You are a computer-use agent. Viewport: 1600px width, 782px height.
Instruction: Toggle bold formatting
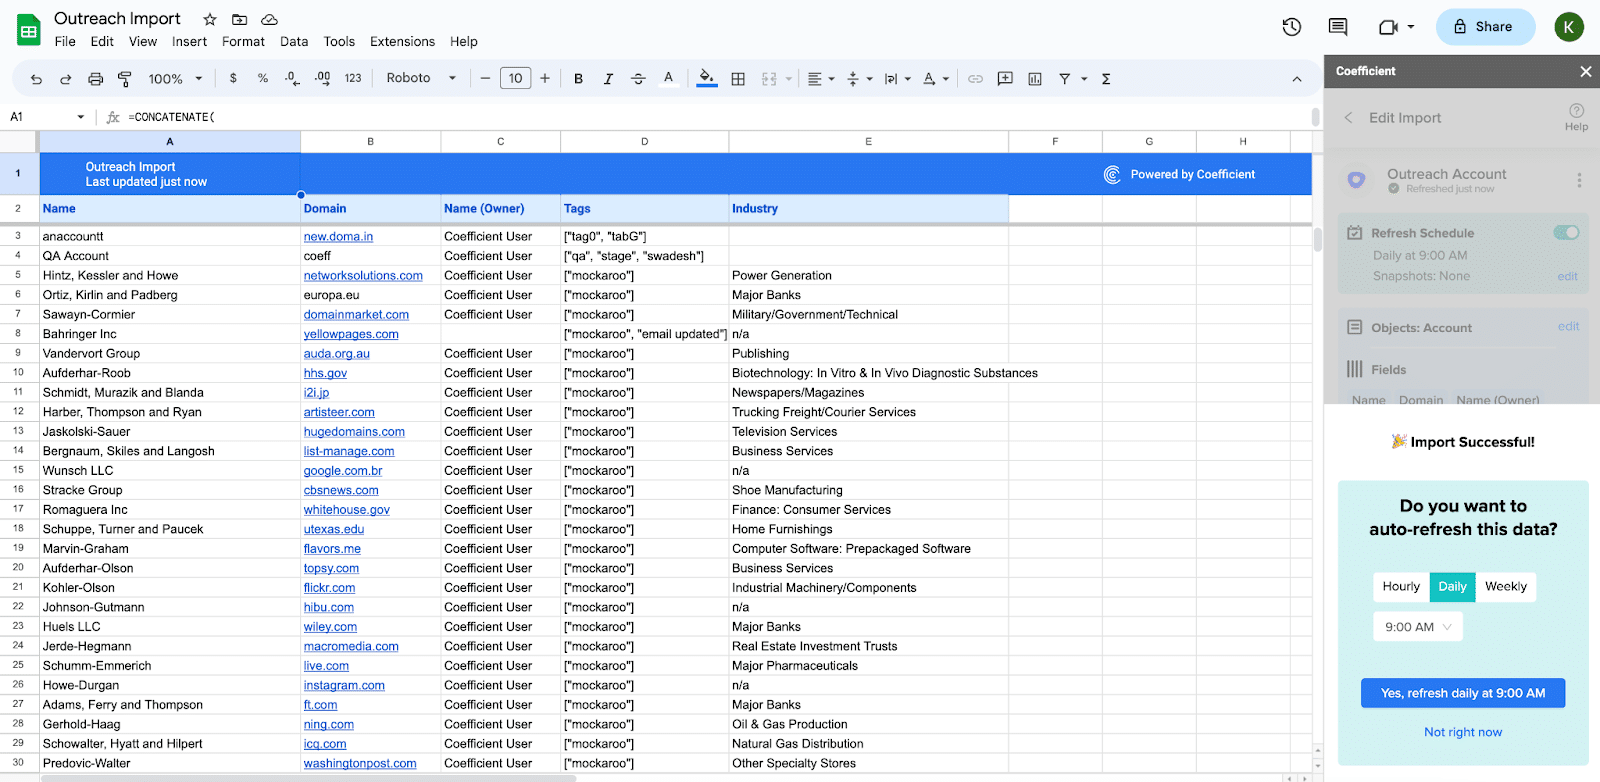[578, 79]
